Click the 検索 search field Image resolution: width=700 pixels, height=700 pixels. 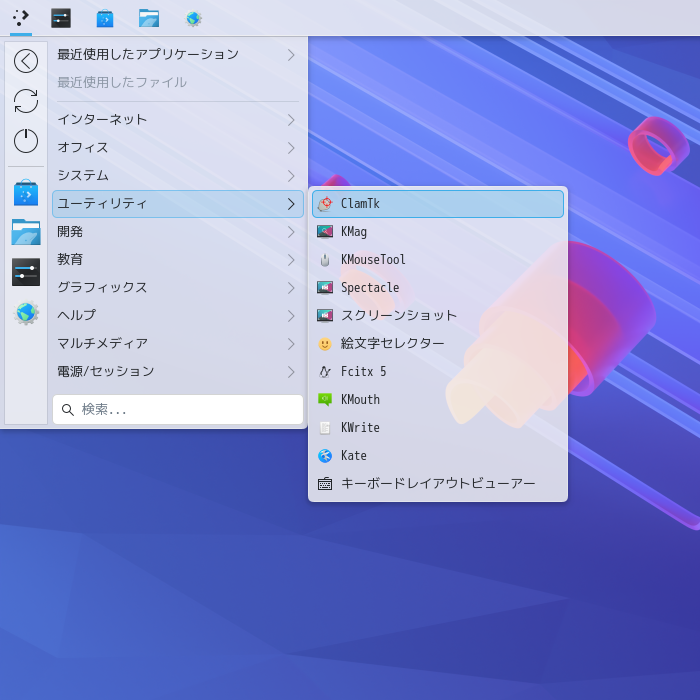[x=178, y=410]
